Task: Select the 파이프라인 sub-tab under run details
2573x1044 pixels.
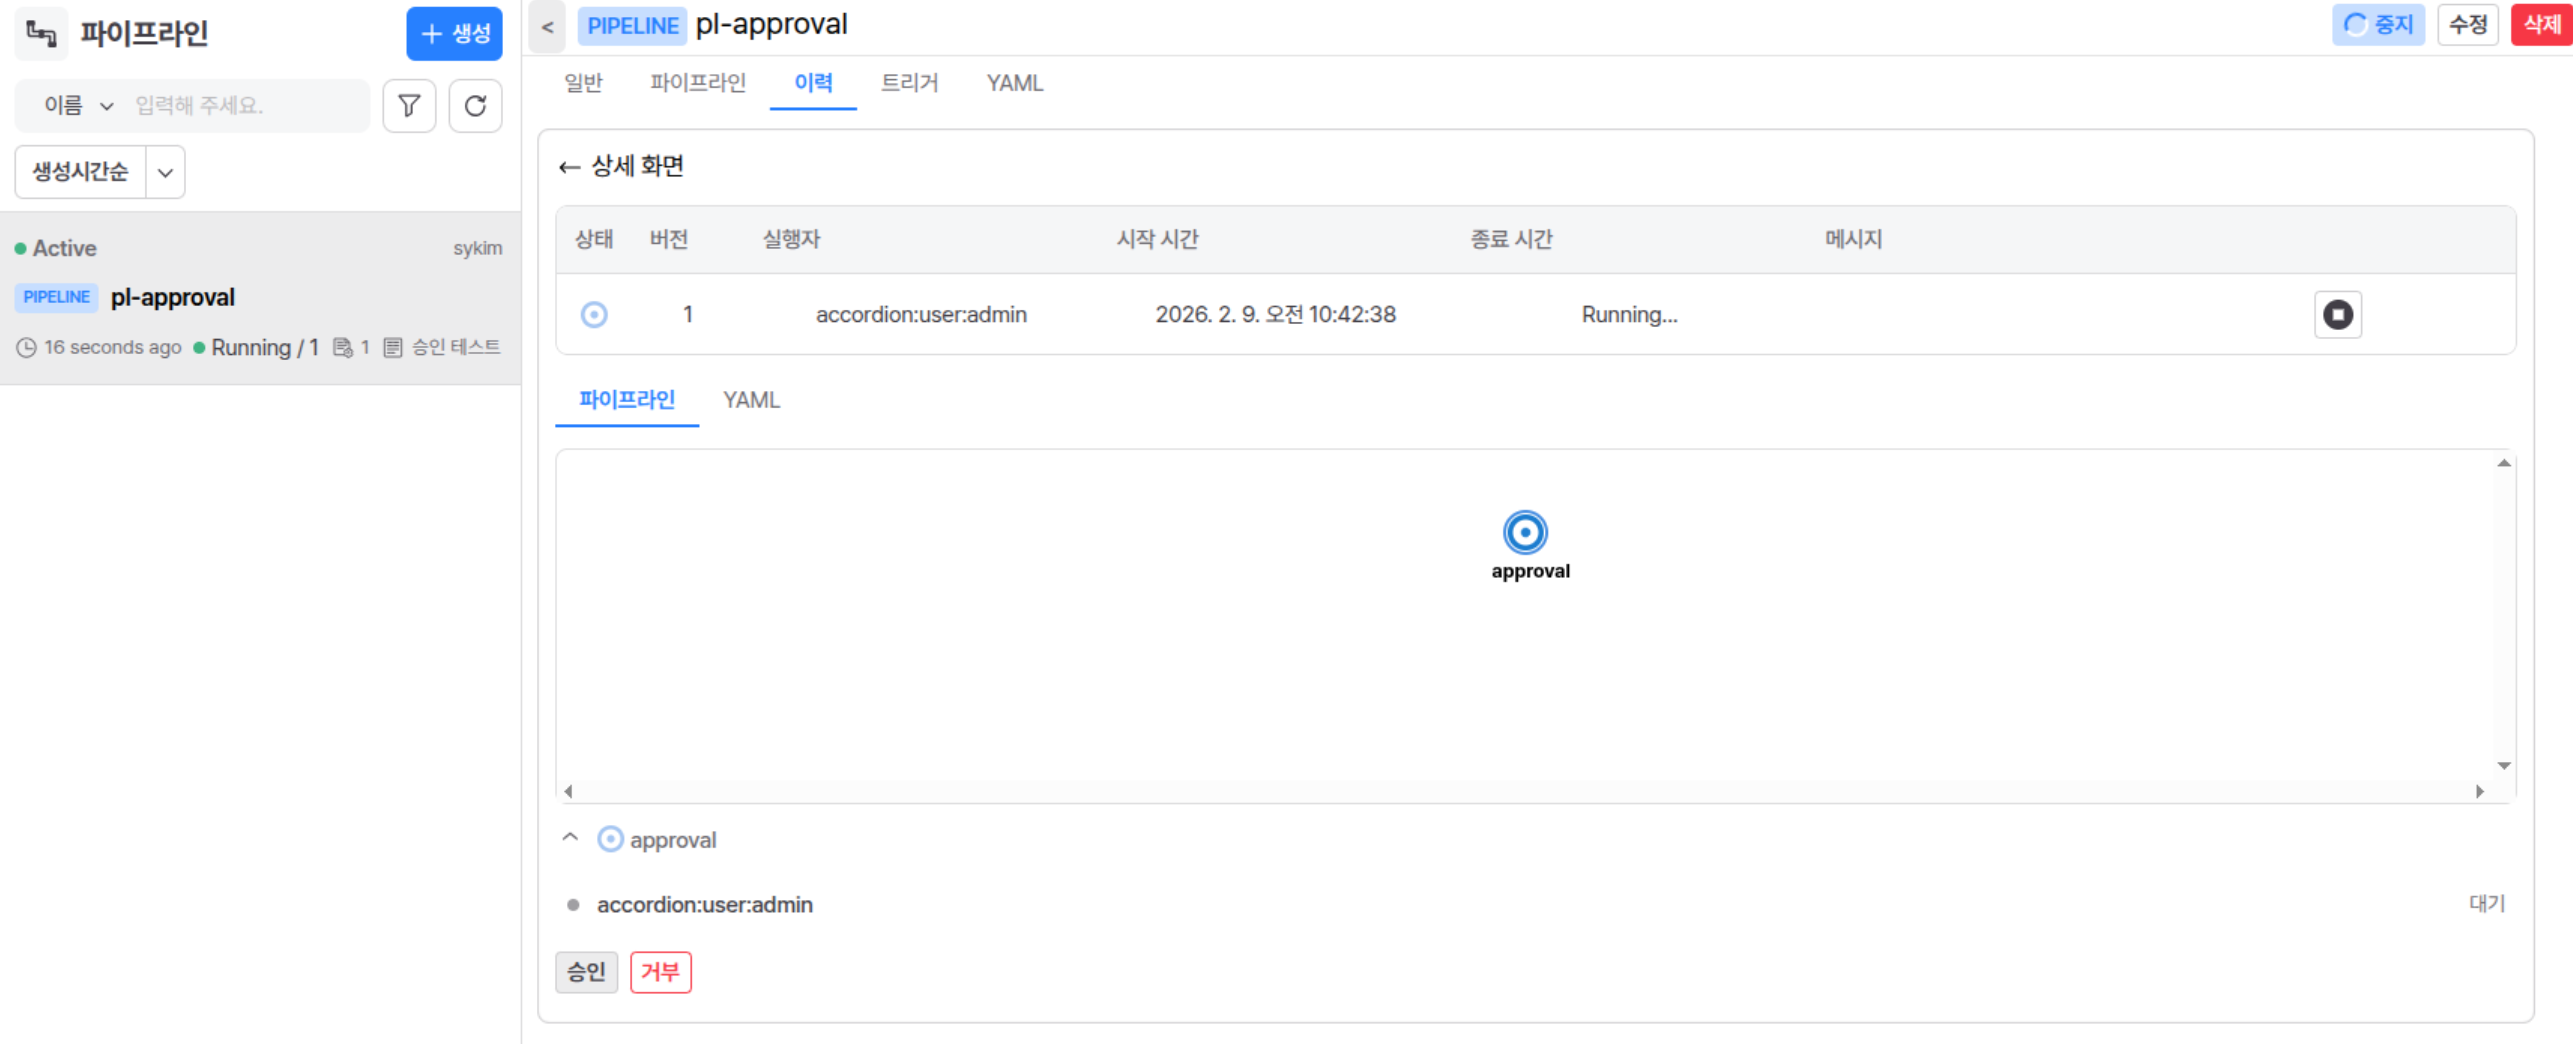Action: (627, 399)
